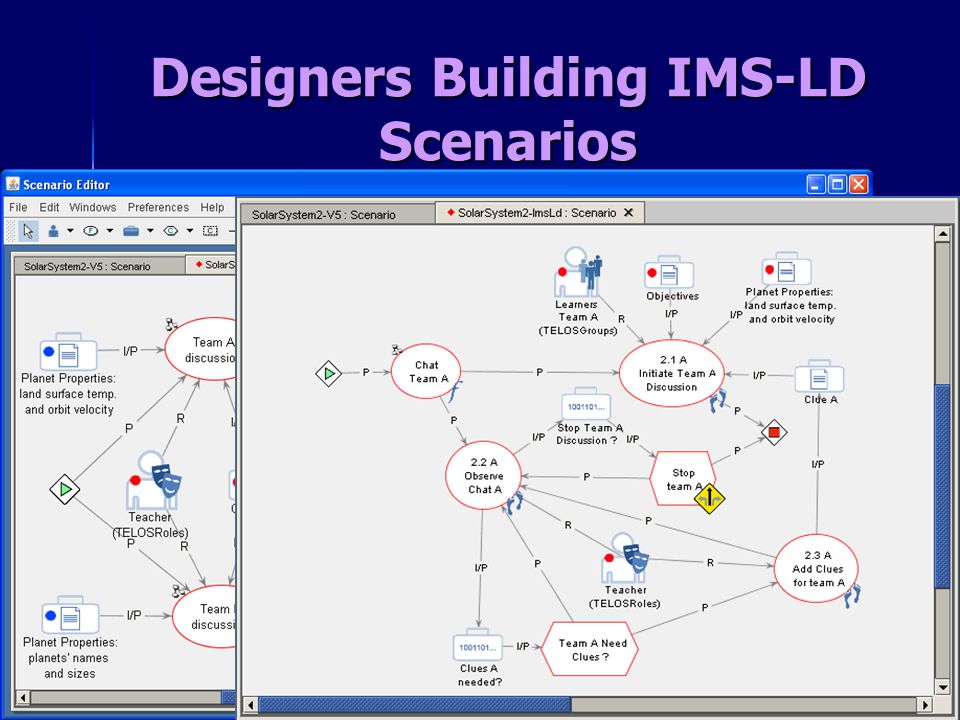The image size is (960, 720).
Task: Select Teacher masks actor in back window
Action: coord(154,481)
